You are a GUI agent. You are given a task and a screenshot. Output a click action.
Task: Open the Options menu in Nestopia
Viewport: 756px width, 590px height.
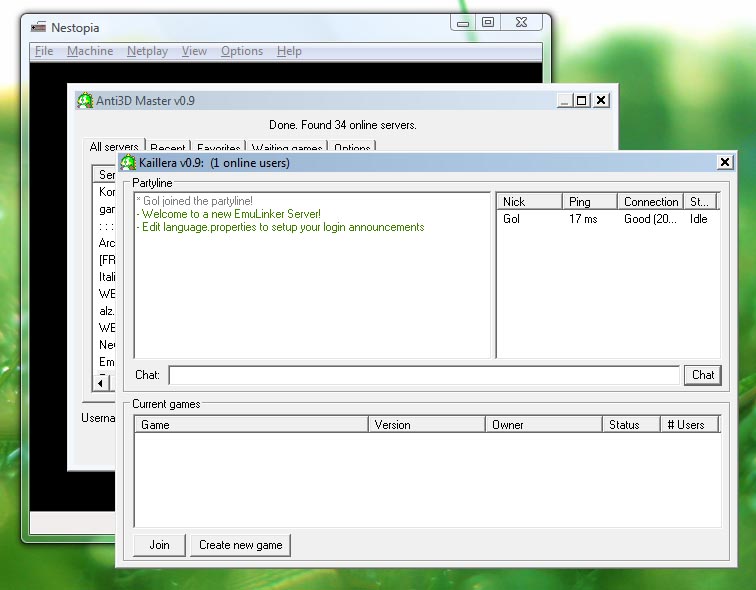pyautogui.click(x=242, y=51)
